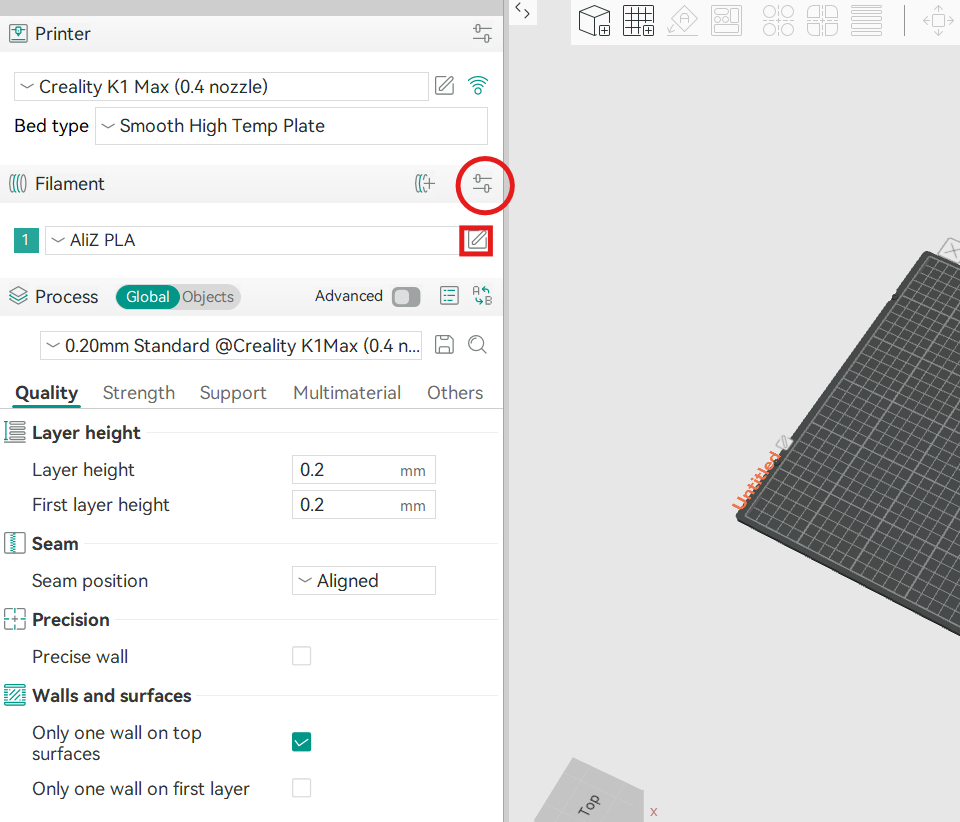The image size is (960, 822).
Task: Click the Precise wall label
Action: [80, 656]
